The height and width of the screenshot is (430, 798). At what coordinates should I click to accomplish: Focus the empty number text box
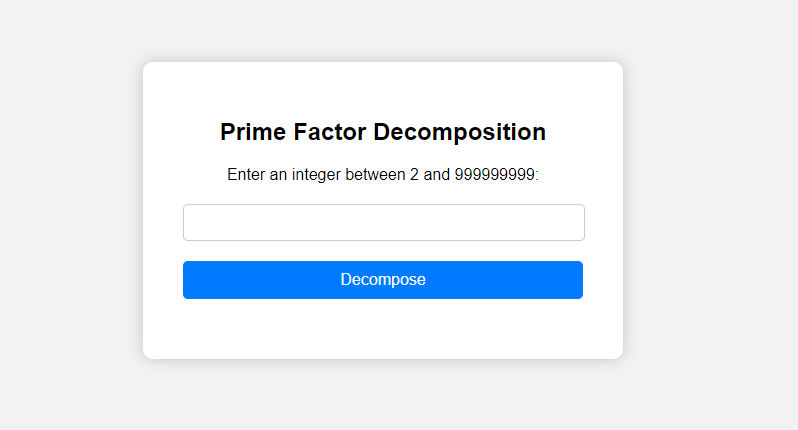point(383,222)
